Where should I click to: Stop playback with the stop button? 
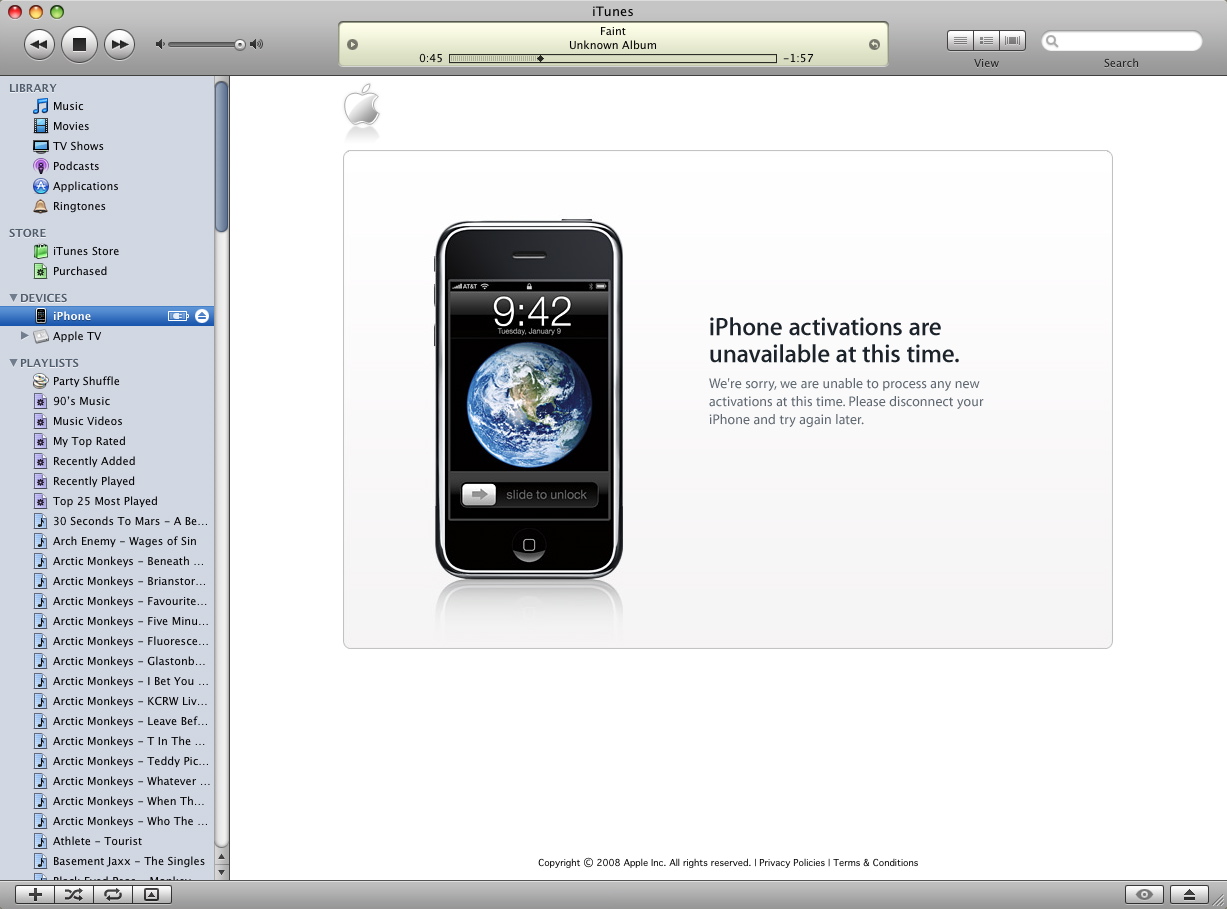pos(79,44)
